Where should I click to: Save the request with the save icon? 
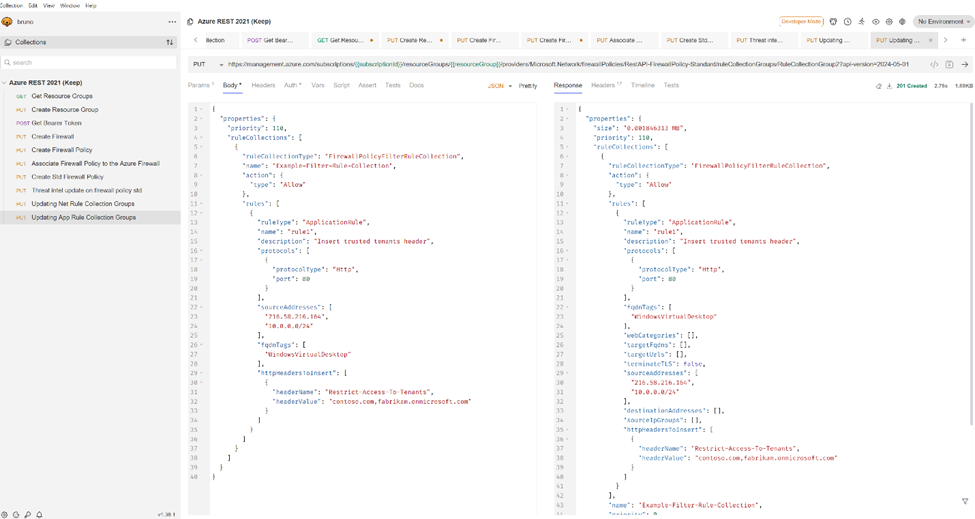[949, 65]
